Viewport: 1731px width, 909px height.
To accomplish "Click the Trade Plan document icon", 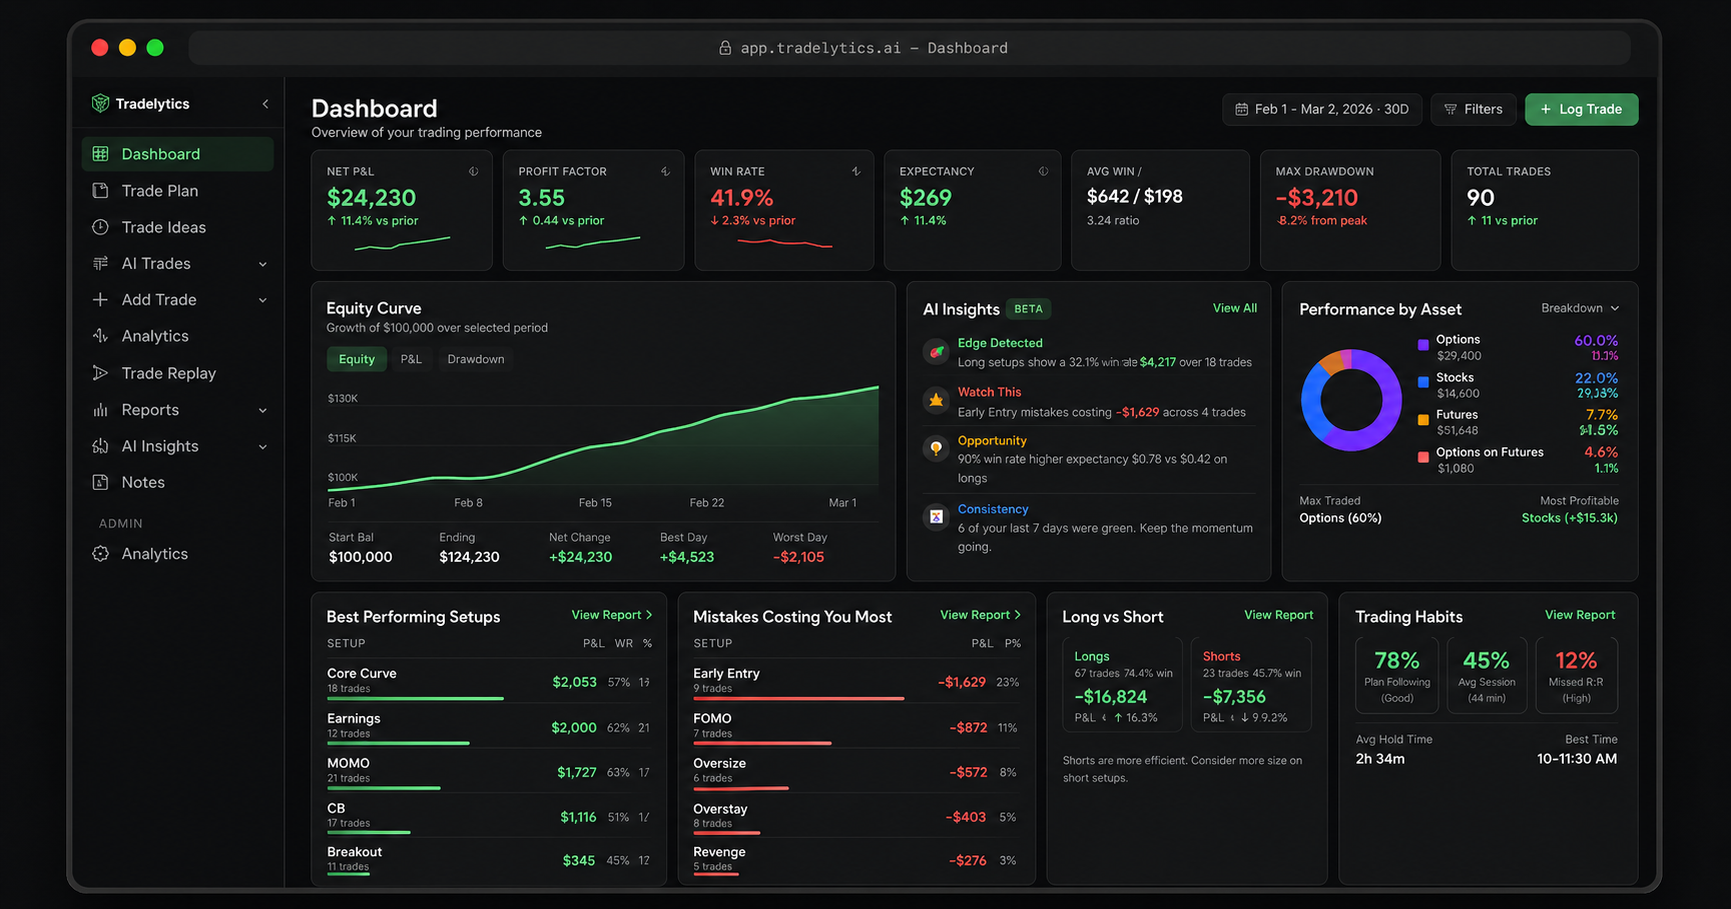I will pyautogui.click(x=100, y=190).
